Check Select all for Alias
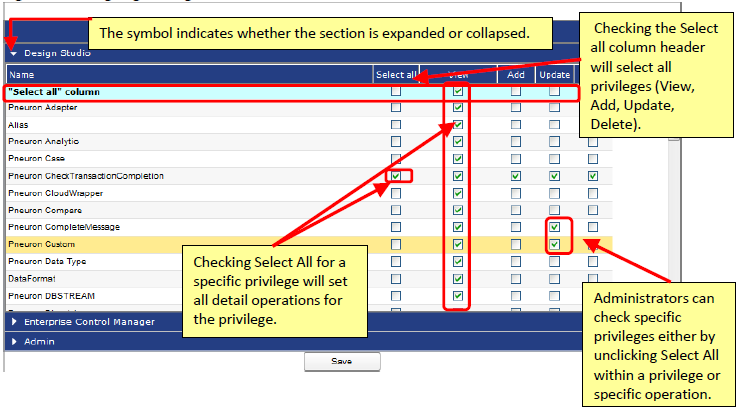The width and height of the screenshot is (739, 410). [x=396, y=125]
